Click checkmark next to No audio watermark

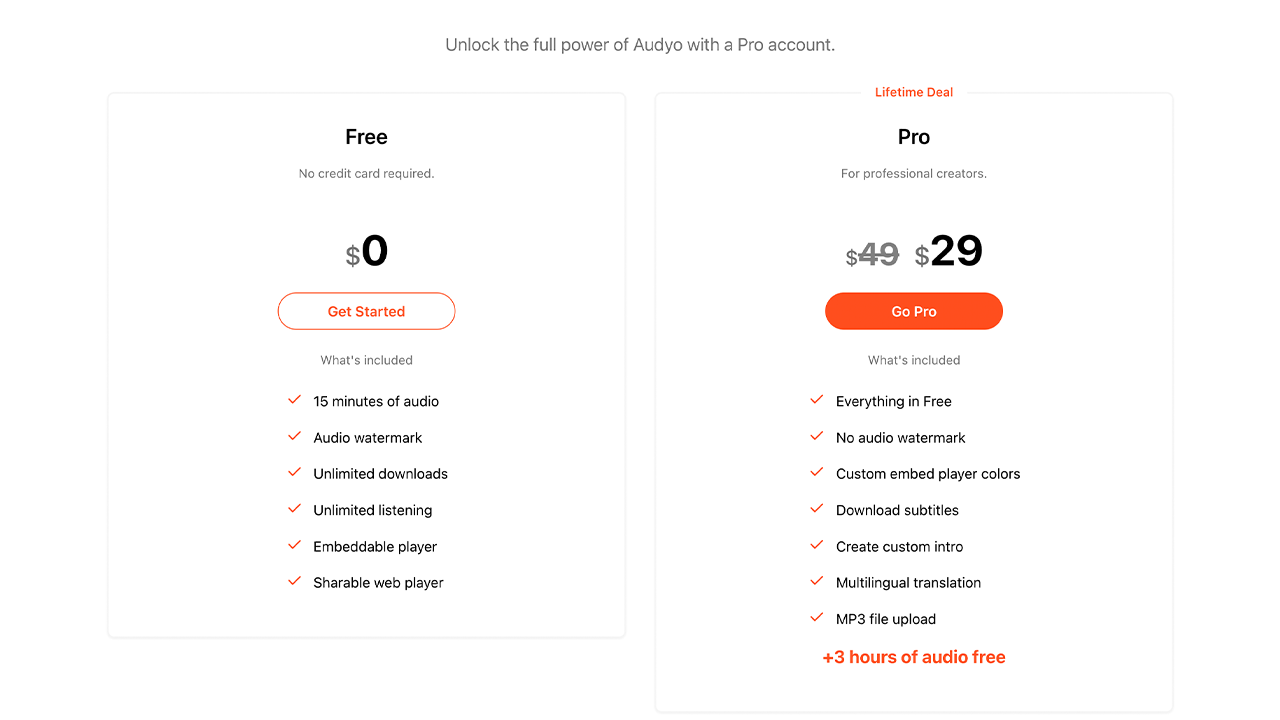click(817, 436)
